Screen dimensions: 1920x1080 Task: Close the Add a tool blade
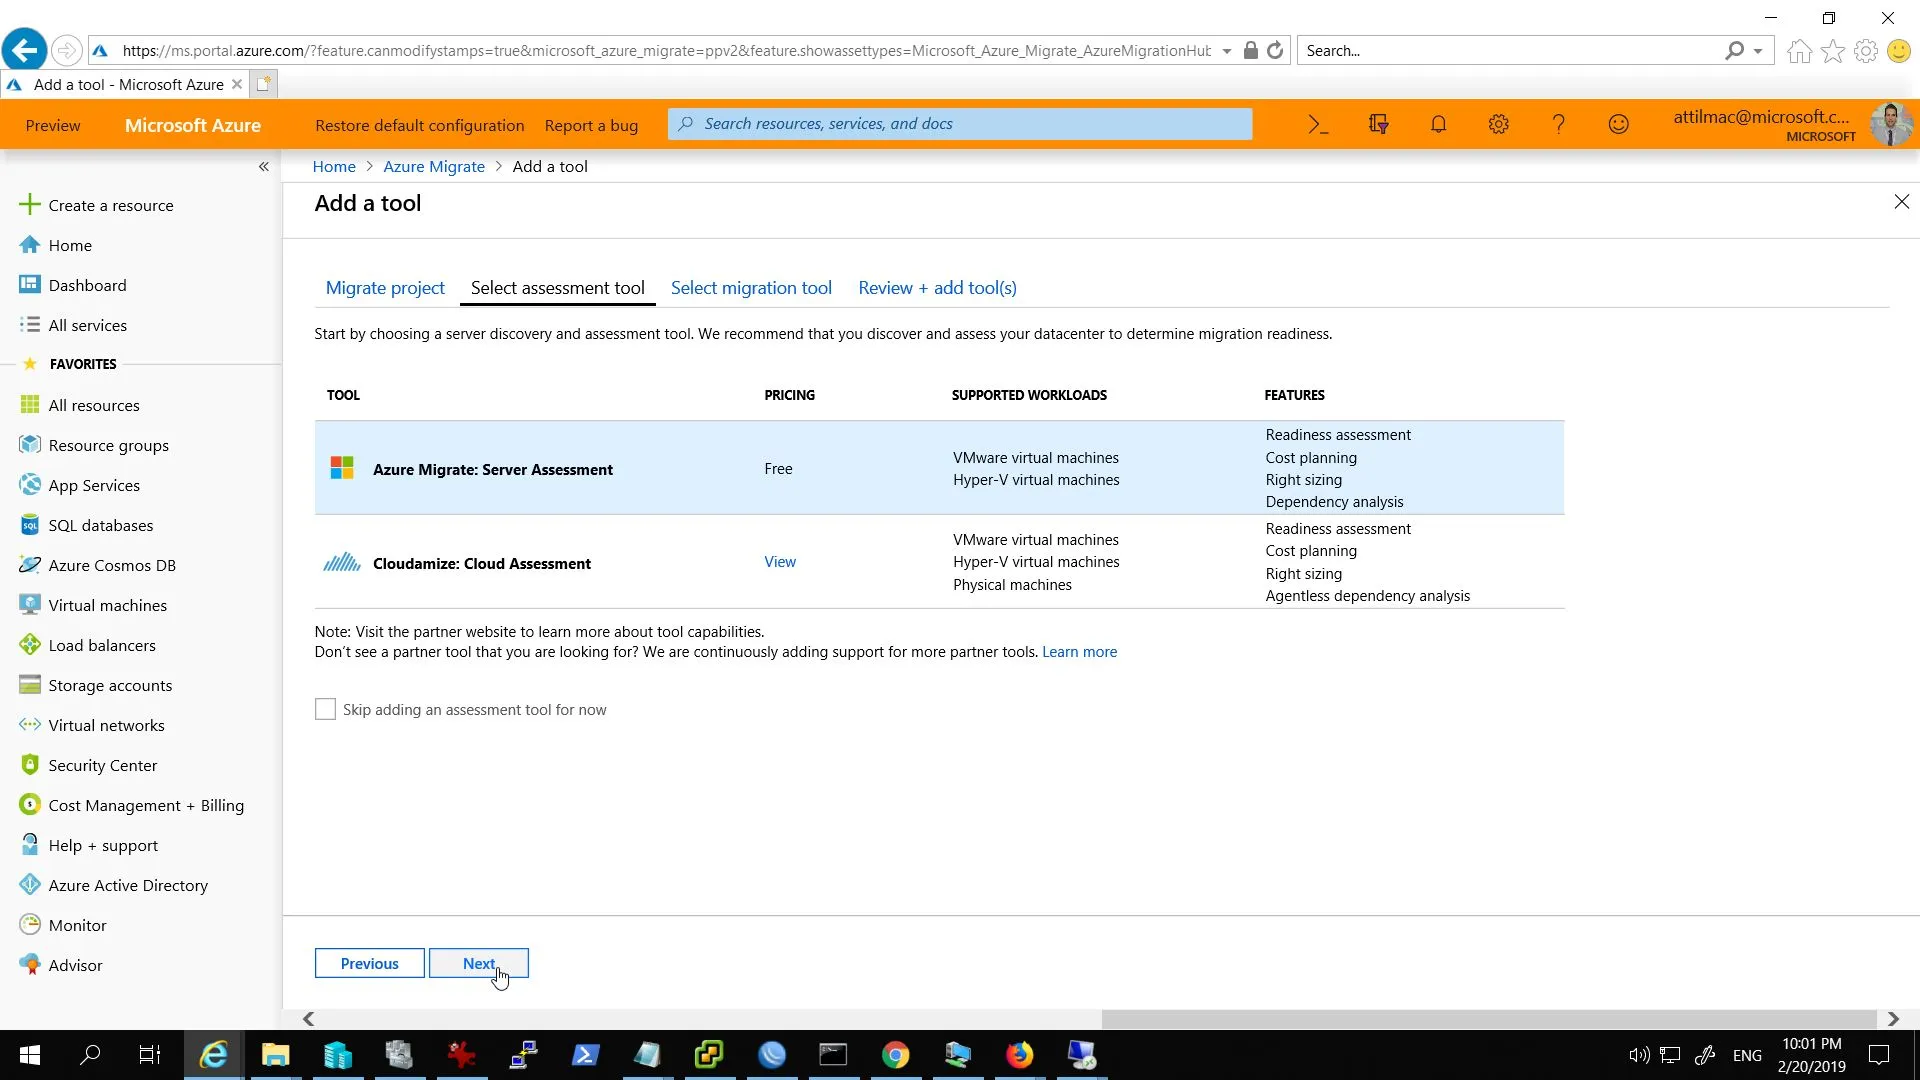(1901, 202)
